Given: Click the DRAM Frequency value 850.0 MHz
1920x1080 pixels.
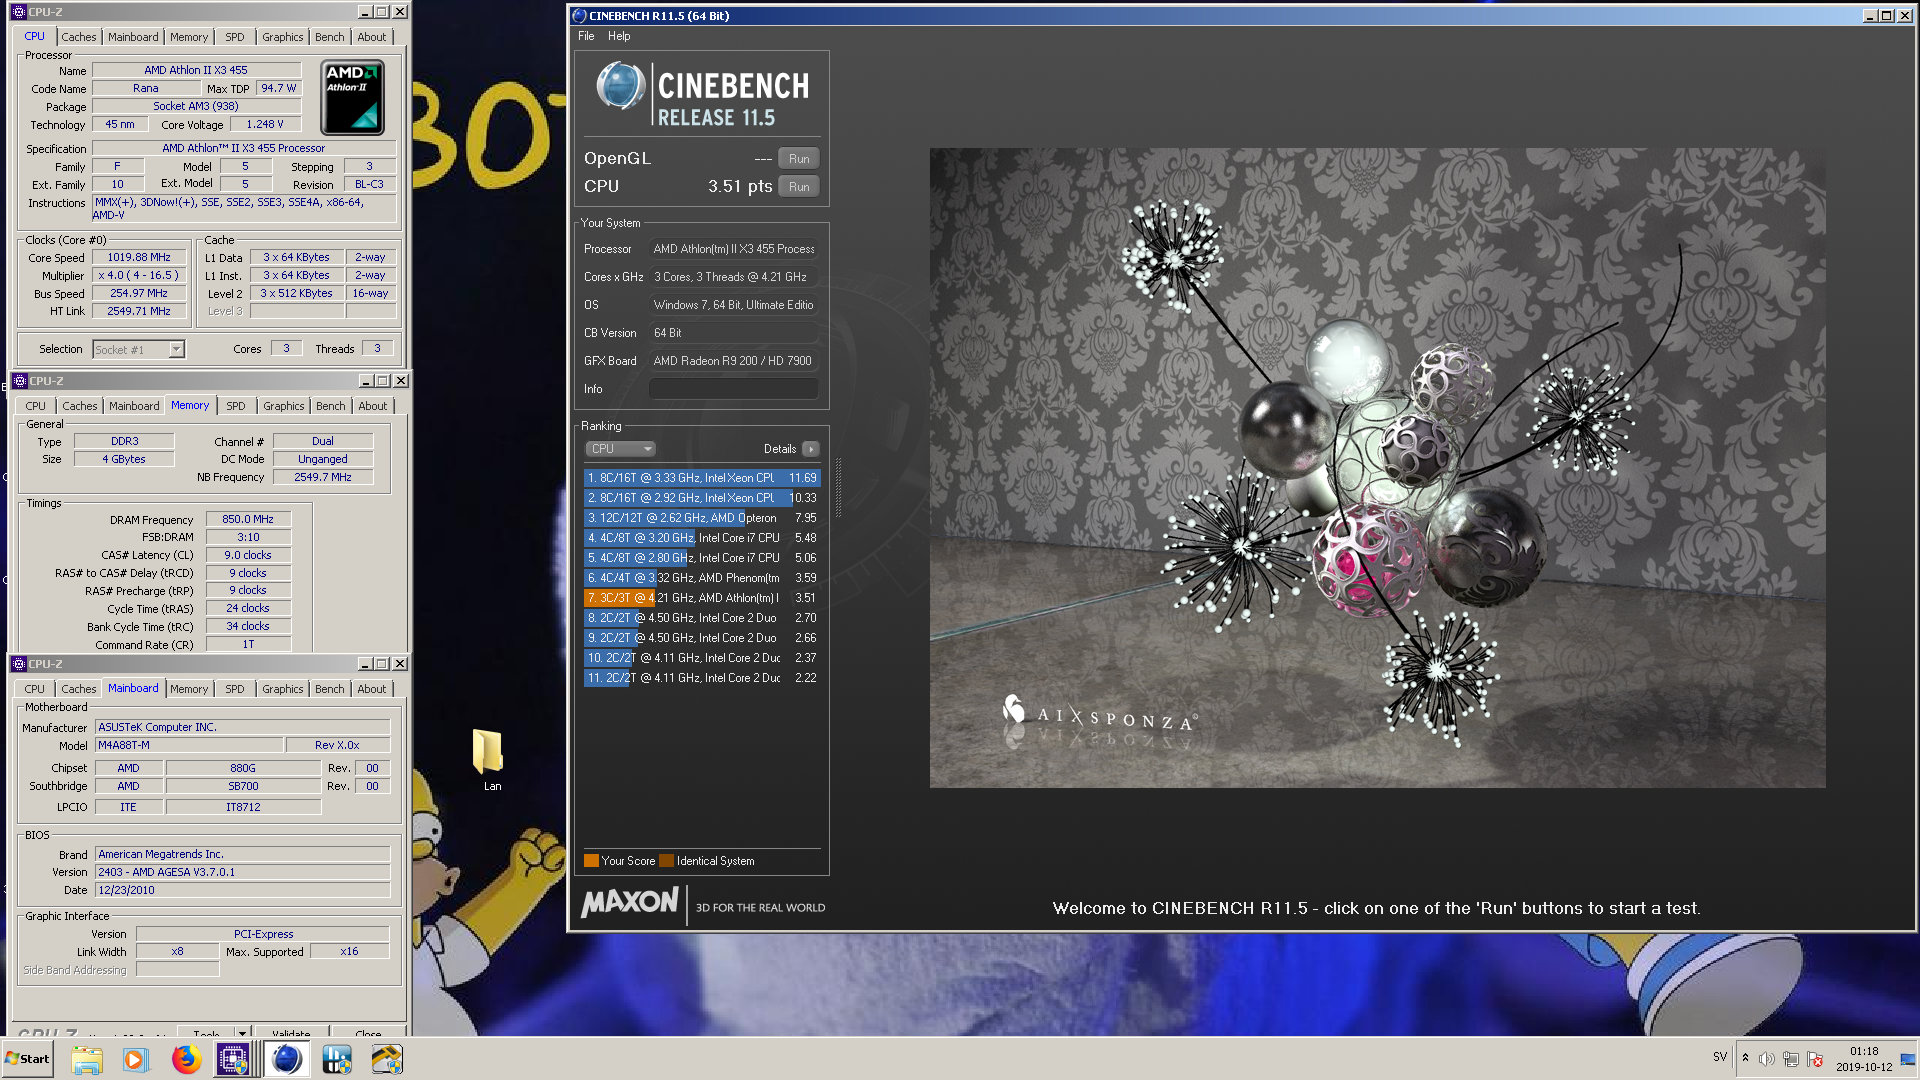Looking at the screenshot, I should [248, 520].
